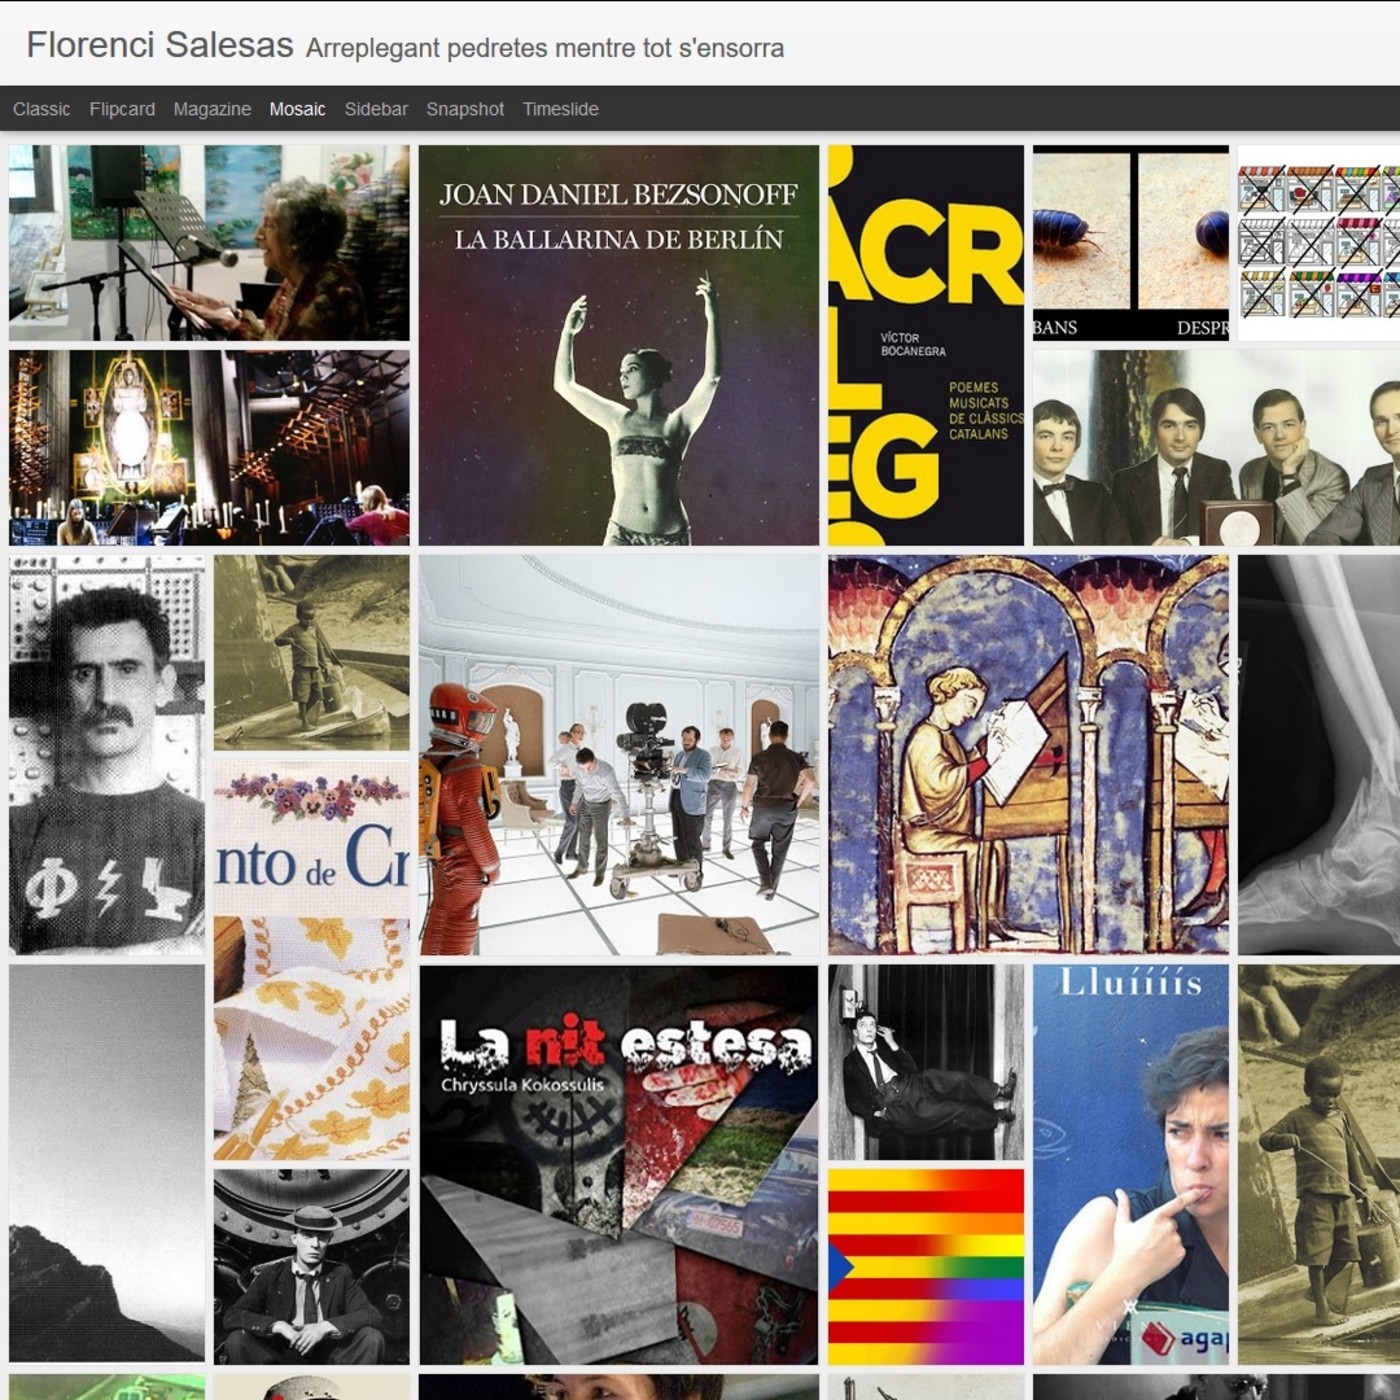The height and width of the screenshot is (1400, 1400).
Task: Open the crossed-out shops grid thumbnail
Action: (x=1319, y=243)
